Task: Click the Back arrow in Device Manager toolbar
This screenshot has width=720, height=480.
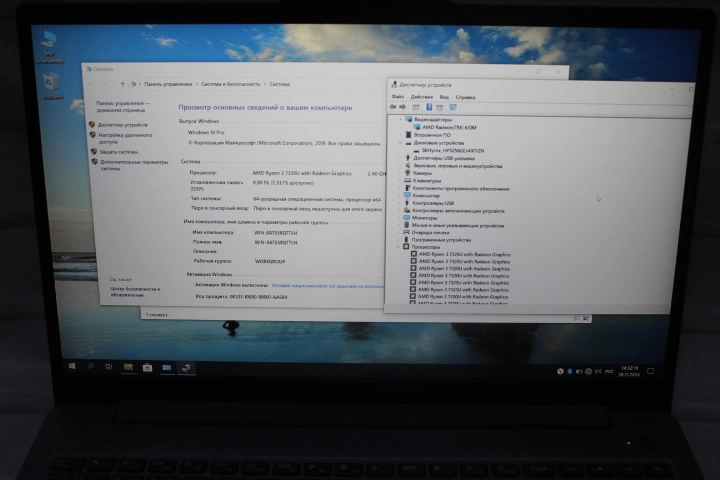Action: click(392, 107)
